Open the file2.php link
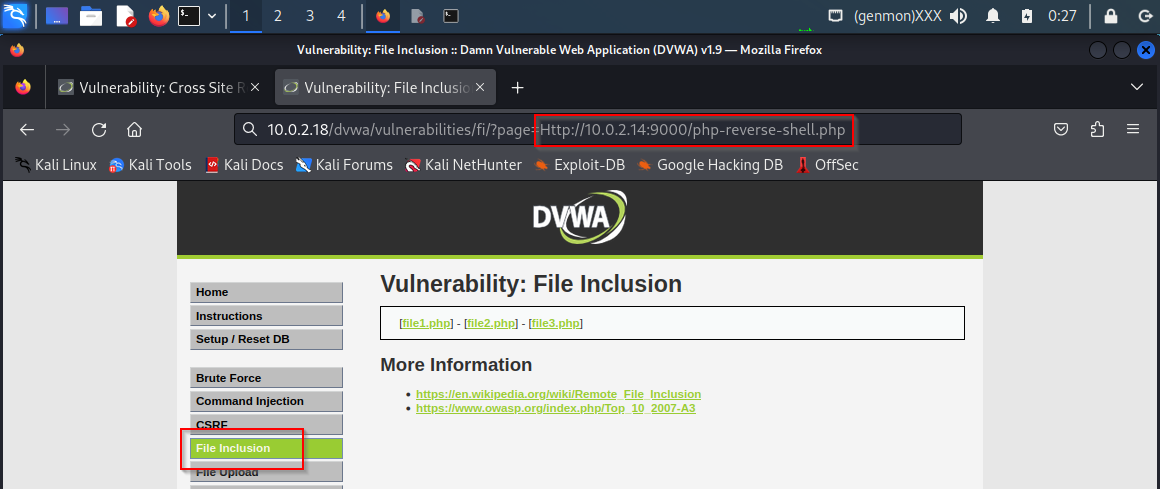The image size is (1160, 489). [491, 323]
